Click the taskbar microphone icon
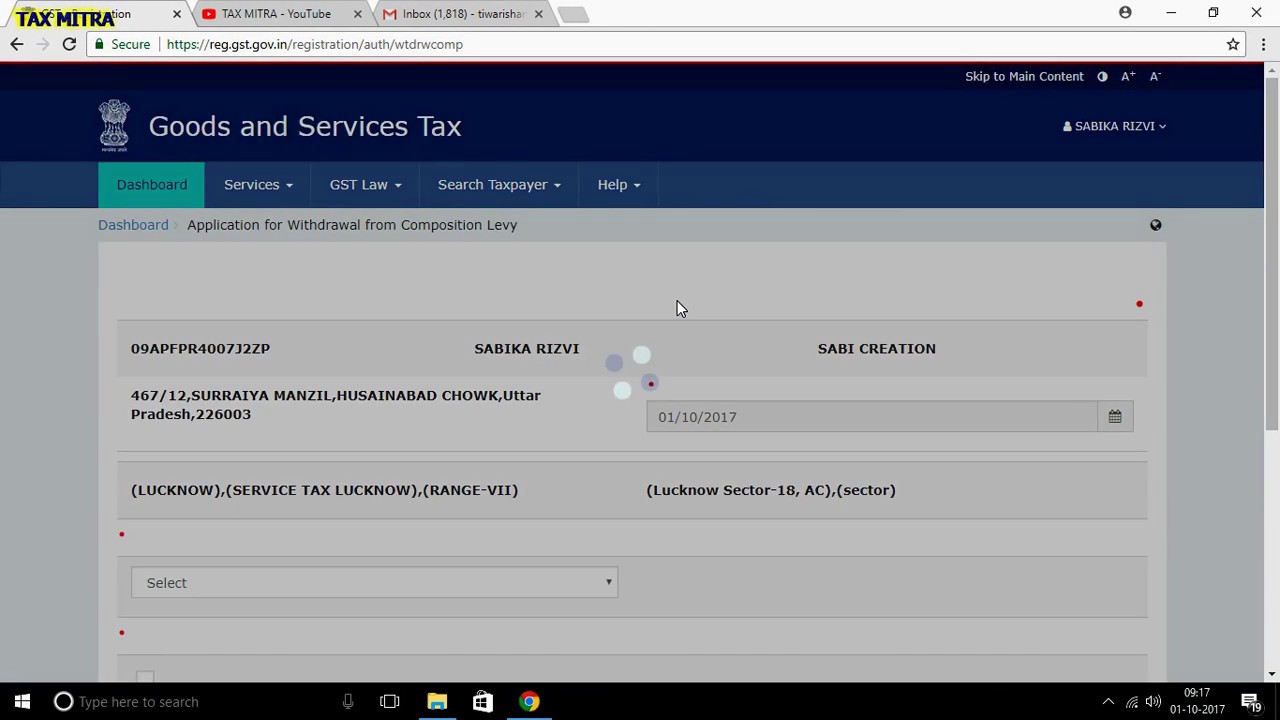Image resolution: width=1280 pixels, height=720 pixels. (348, 702)
